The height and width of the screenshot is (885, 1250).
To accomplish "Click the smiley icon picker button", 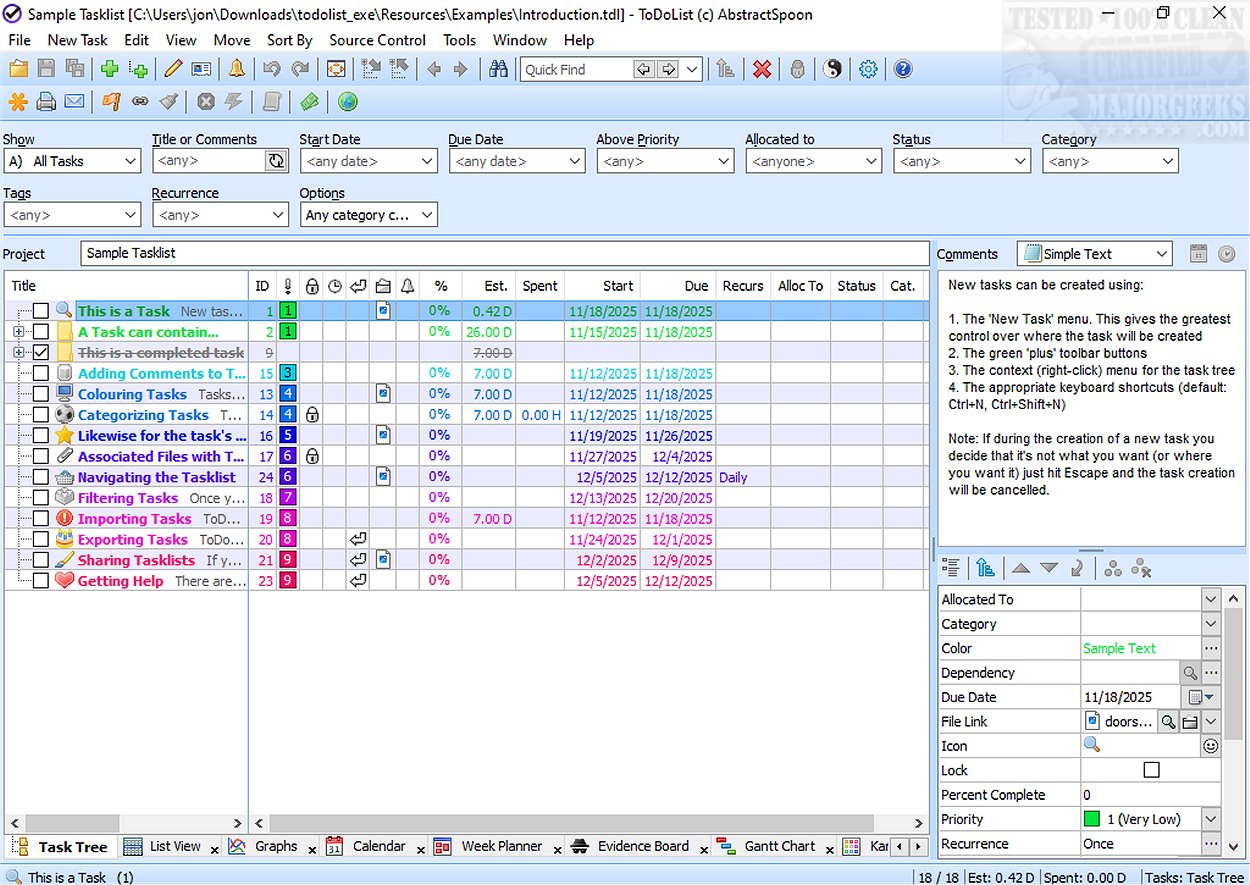I will 1210,746.
